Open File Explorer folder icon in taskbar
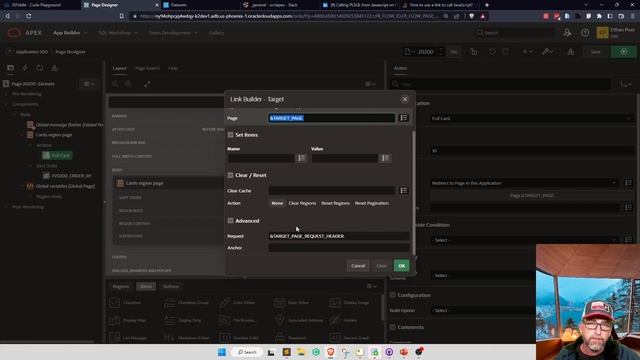The width and height of the screenshot is (640, 360). (301, 352)
